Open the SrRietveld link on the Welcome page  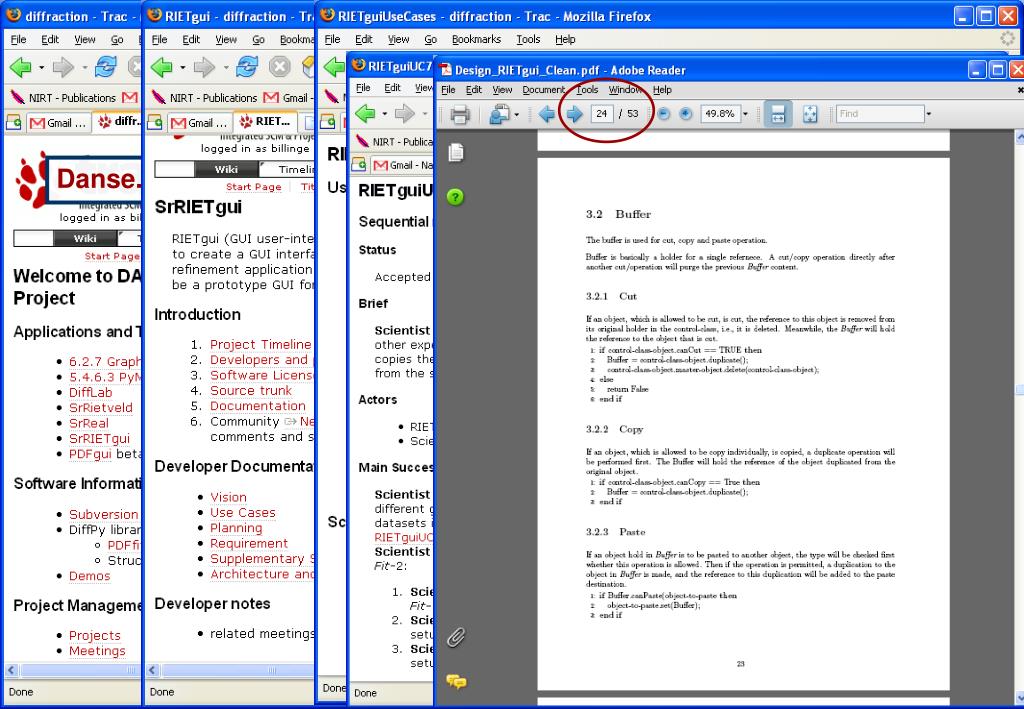pyautogui.click(x=101, y=408)
